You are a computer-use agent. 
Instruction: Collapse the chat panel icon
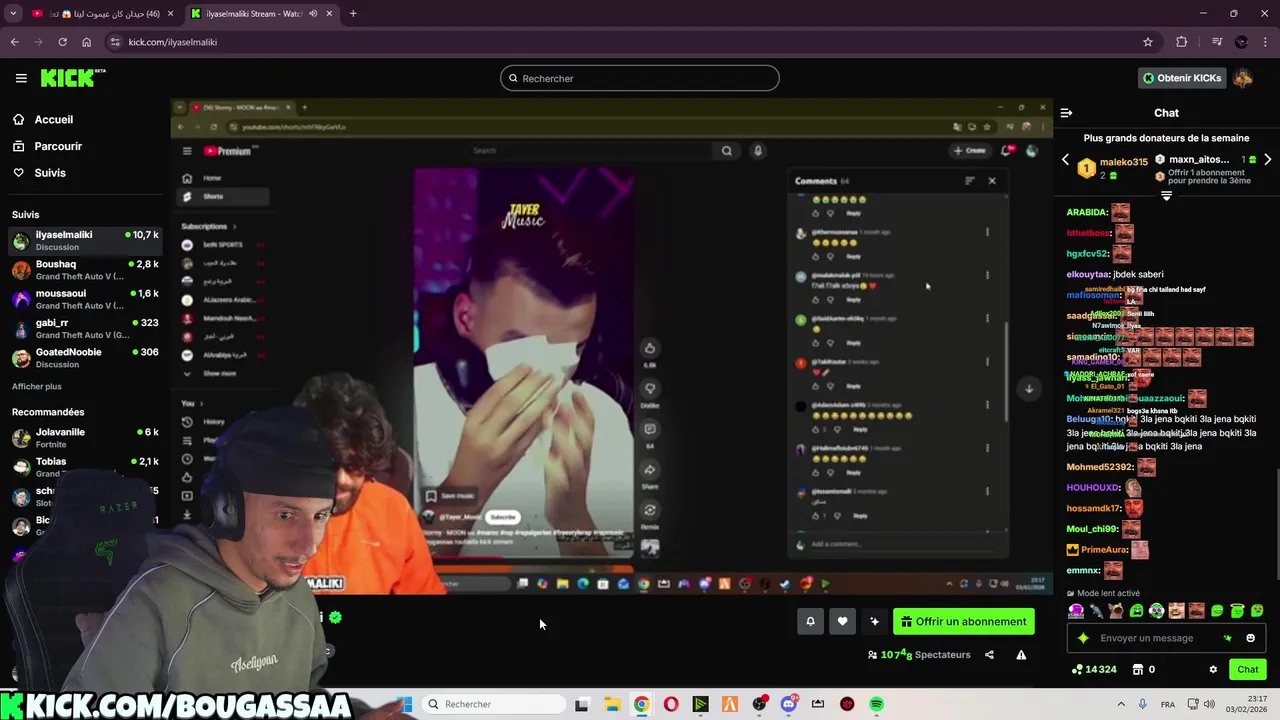point(1066,113)
